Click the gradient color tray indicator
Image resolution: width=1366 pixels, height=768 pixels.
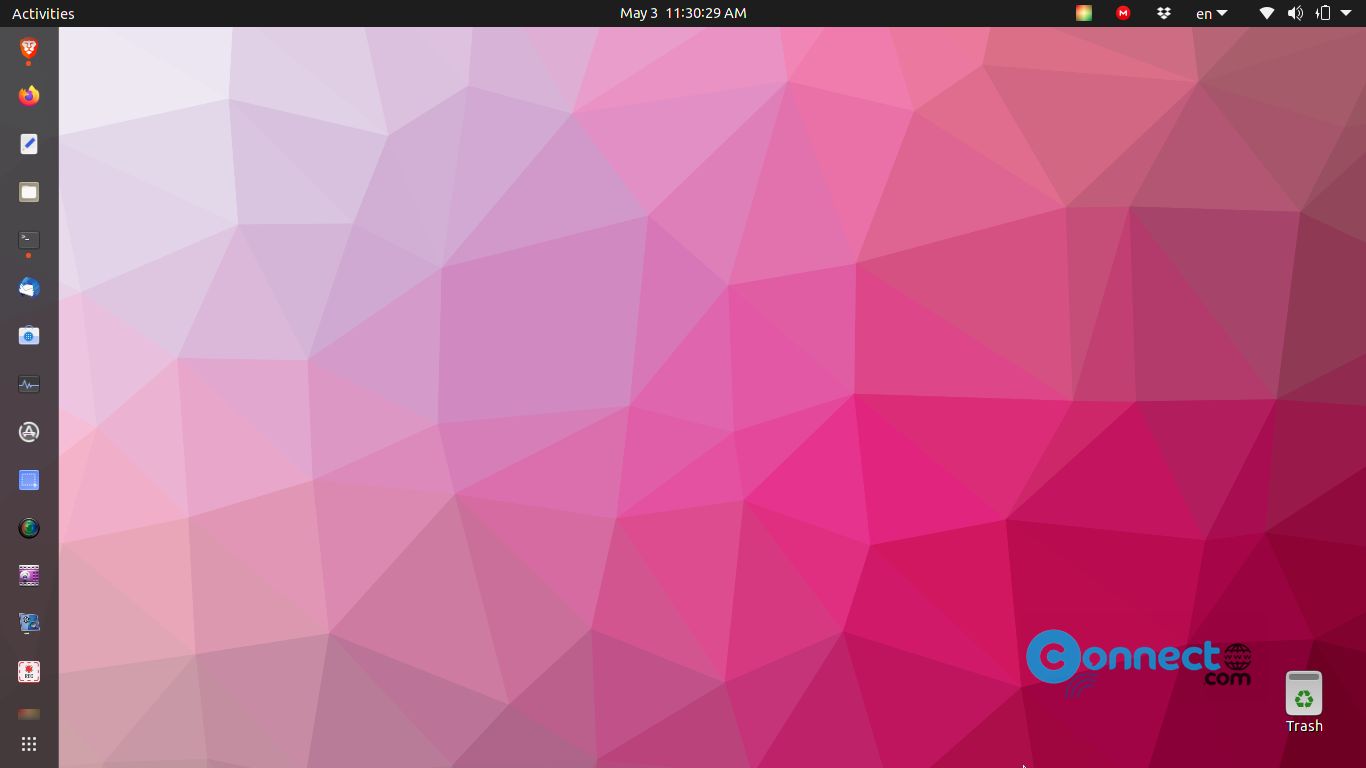tap(1083, 13)
